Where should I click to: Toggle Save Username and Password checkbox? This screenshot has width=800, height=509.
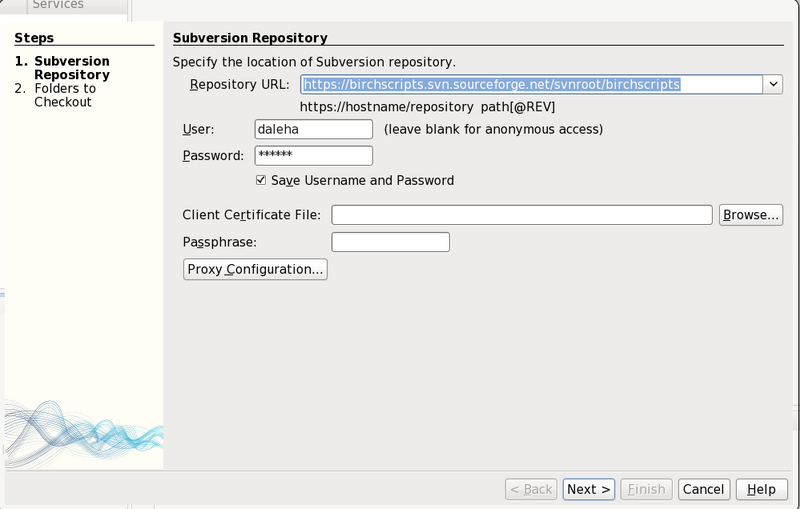(x=261, y=181)
